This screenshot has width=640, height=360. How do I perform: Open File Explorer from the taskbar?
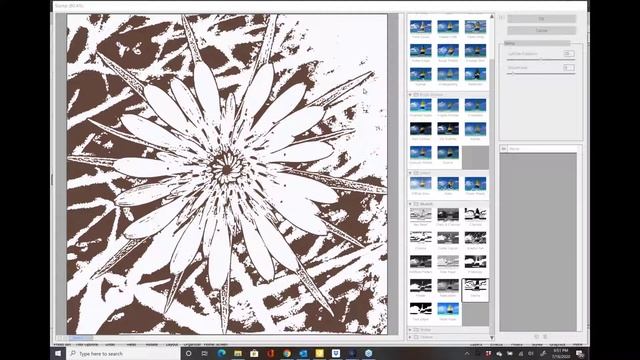(x=238, y=353)
